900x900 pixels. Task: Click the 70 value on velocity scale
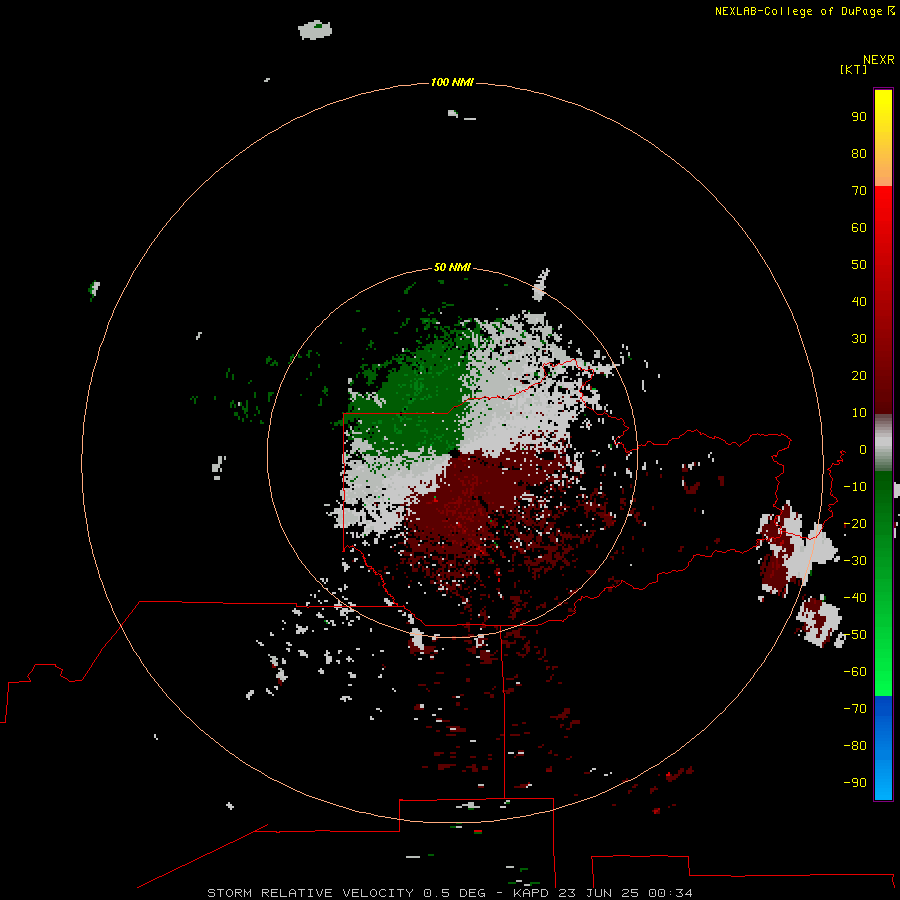(859, 191)
